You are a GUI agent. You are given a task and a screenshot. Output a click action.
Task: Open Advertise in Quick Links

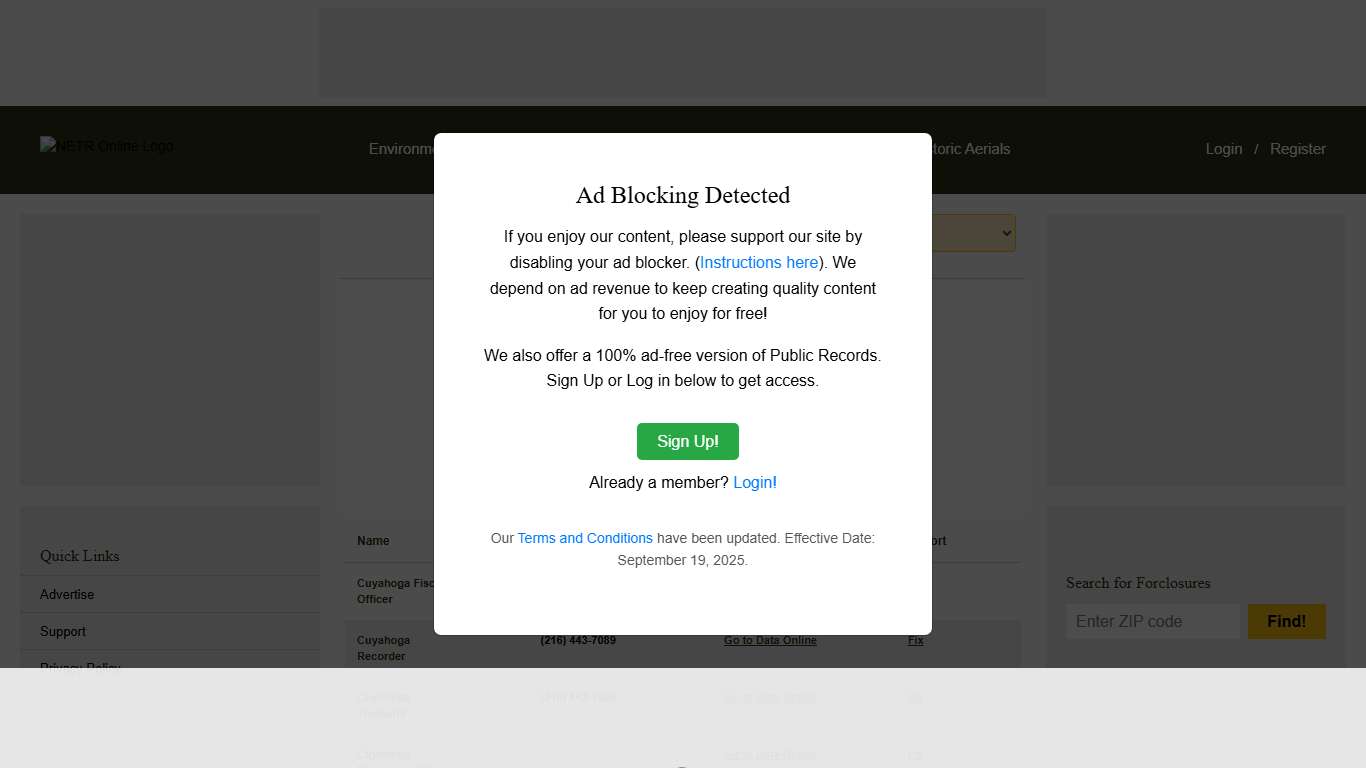tap(67, 594)
